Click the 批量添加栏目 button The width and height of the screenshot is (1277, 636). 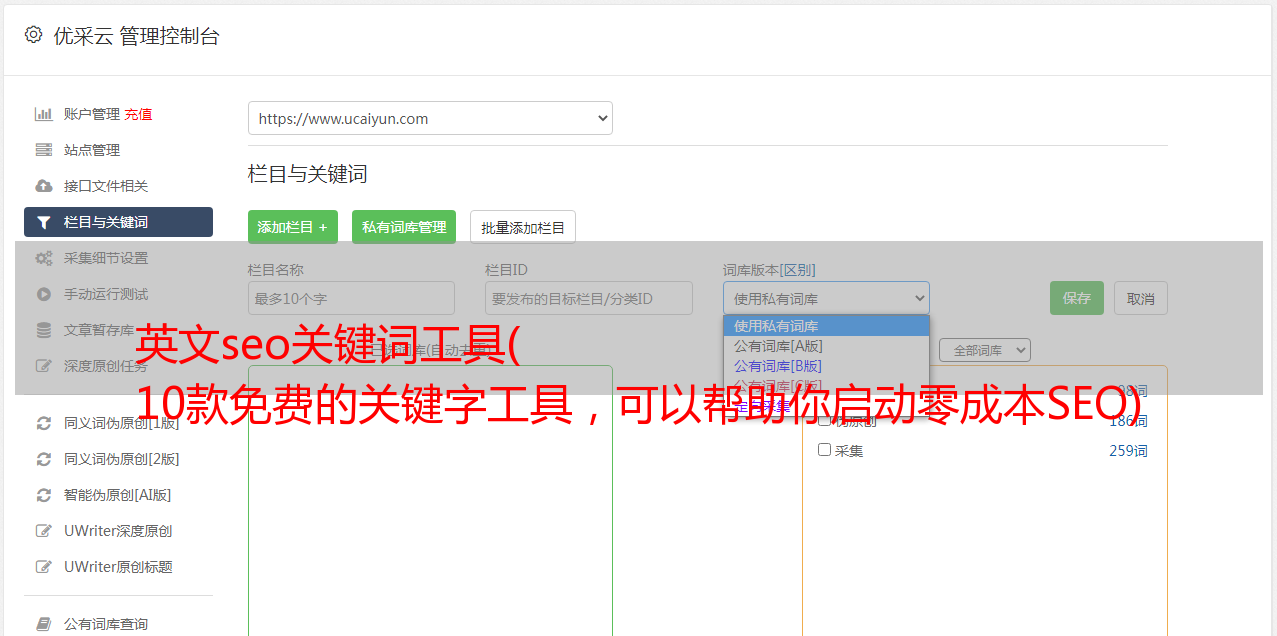click(x=523, y=227)
